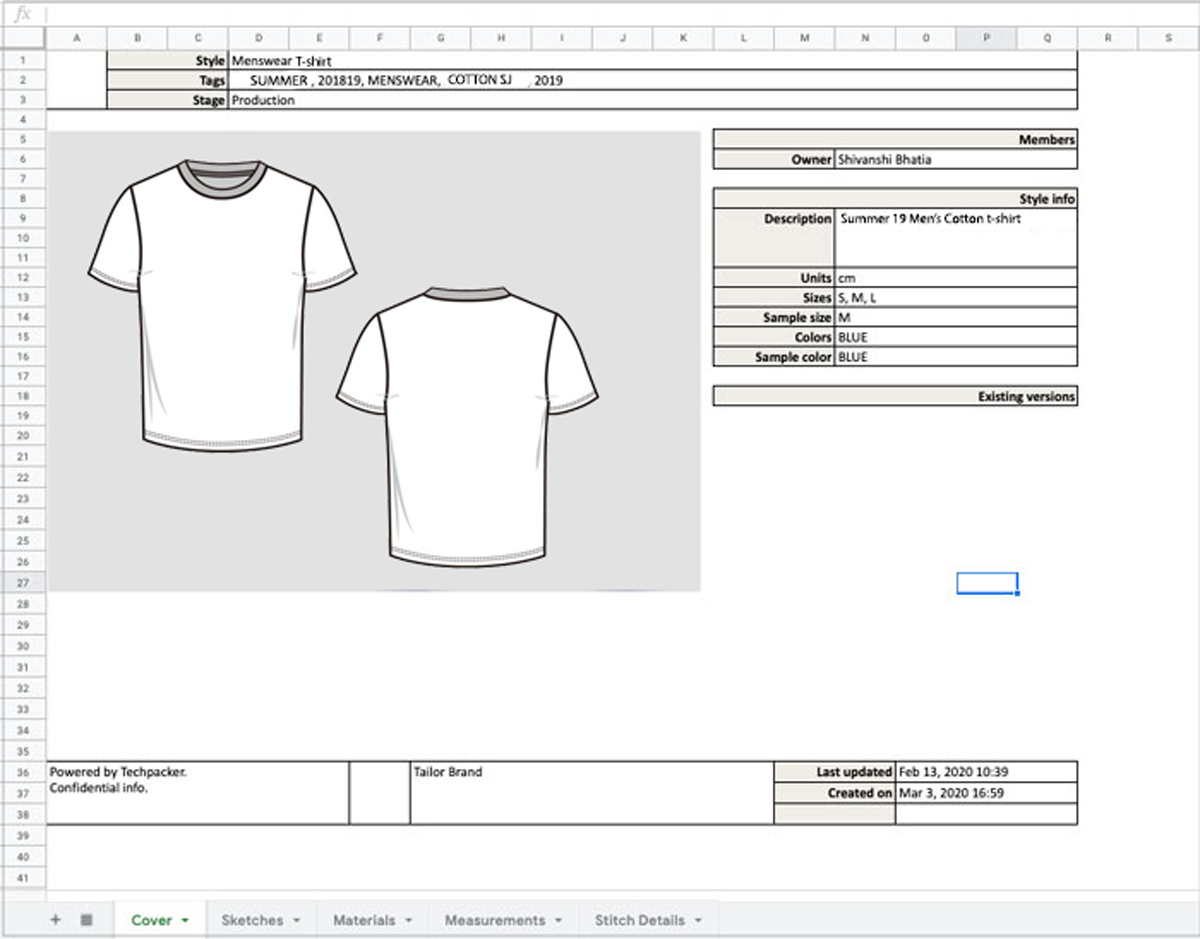This screenshot has width=1200, height=939.
Task: Open the Stitch Details tab dropdown arrow
Action: (x=700, y=919)
